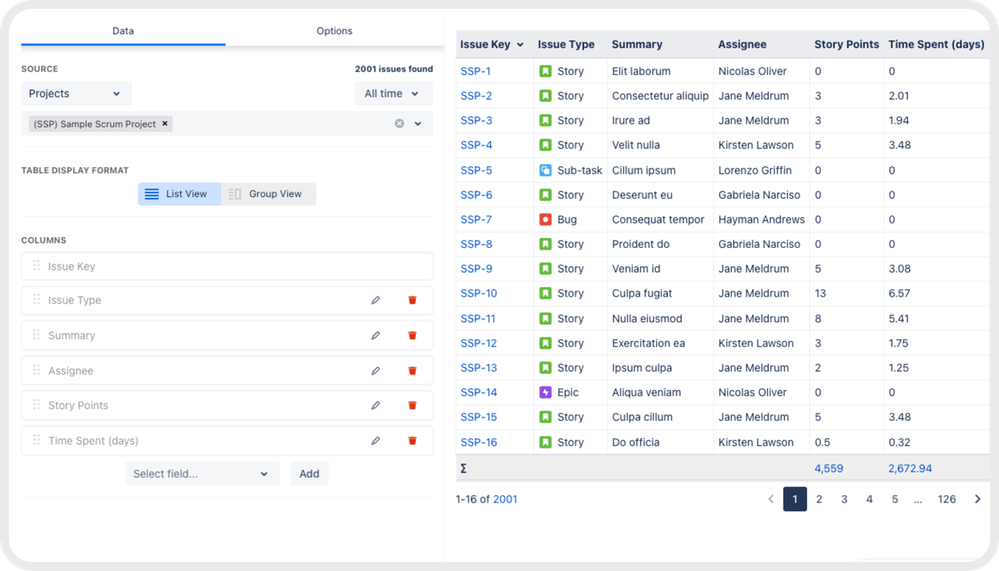Click the trash icon for Story Points column
Image resolution: width=999 pixels, height=571 pixels.
click(x=412, y=406)
